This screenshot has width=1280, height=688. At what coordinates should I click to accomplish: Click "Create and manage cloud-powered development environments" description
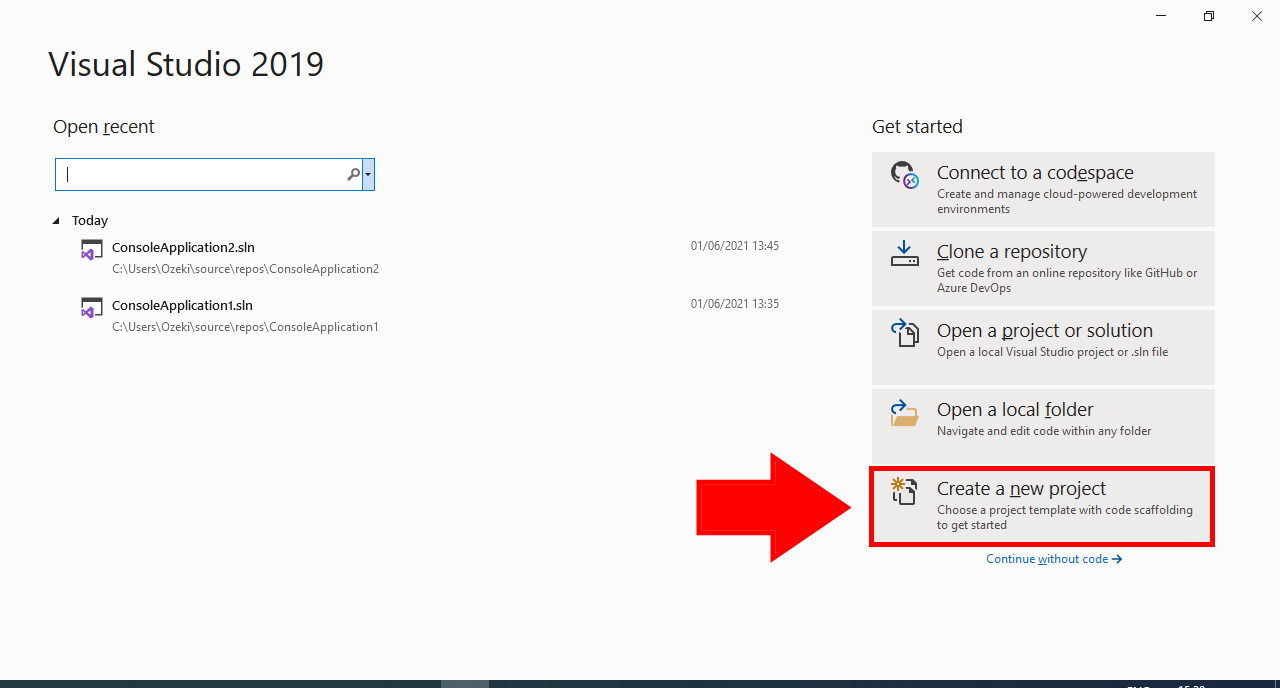pyautogui.click(x=1067, y=202)
